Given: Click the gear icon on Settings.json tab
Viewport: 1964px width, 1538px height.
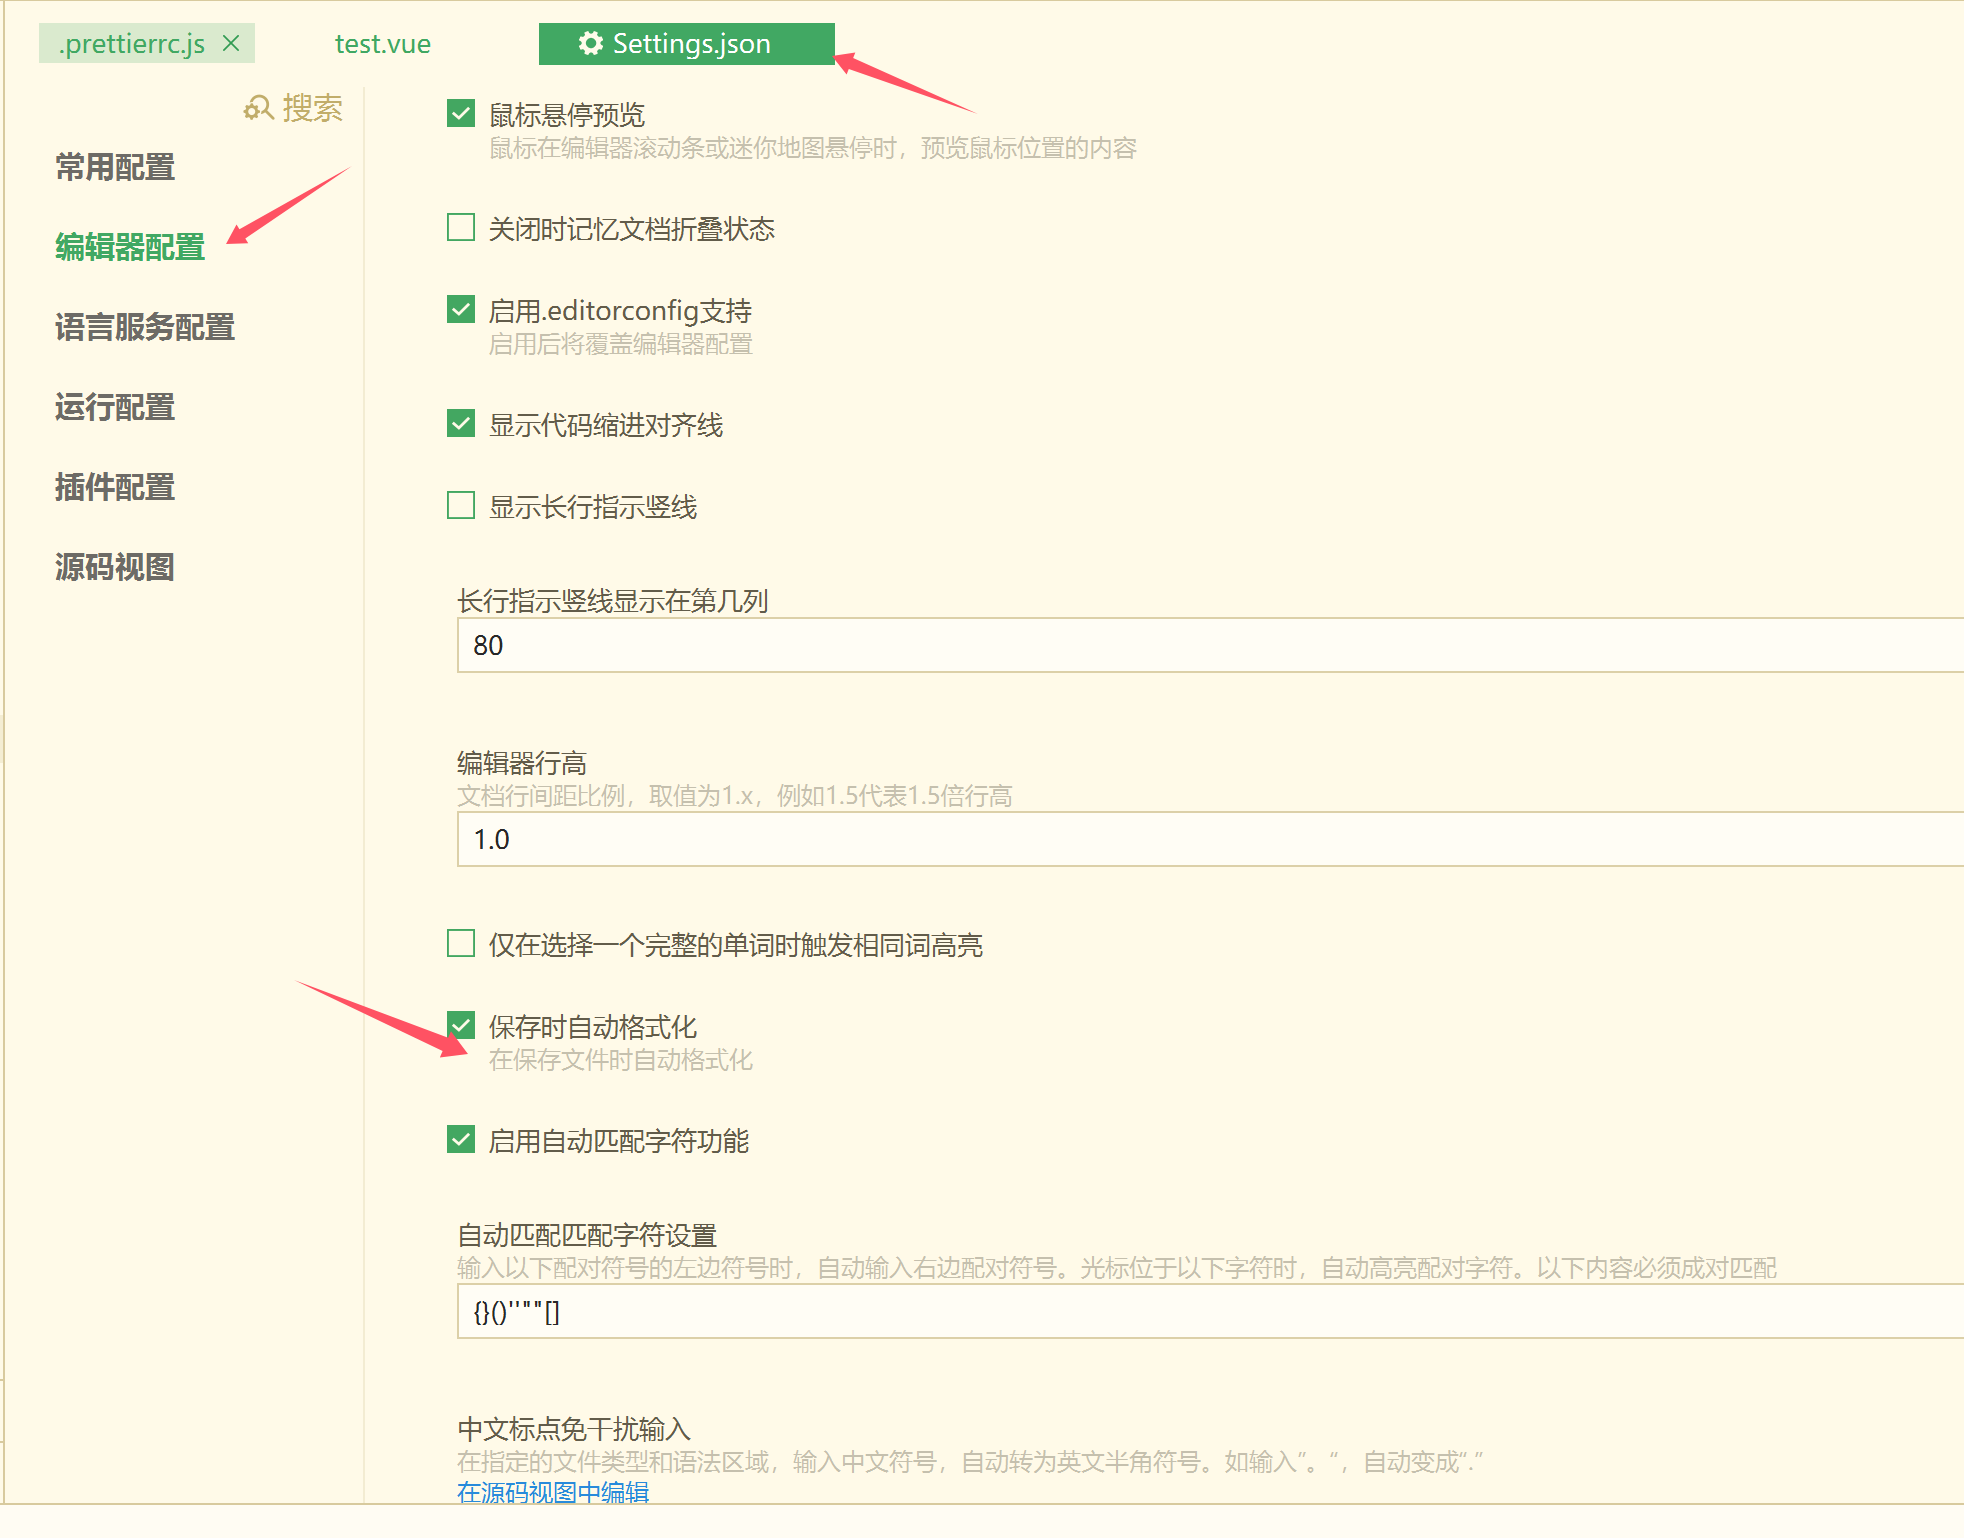Looking at the screenshot, I should tap(591, 43).
